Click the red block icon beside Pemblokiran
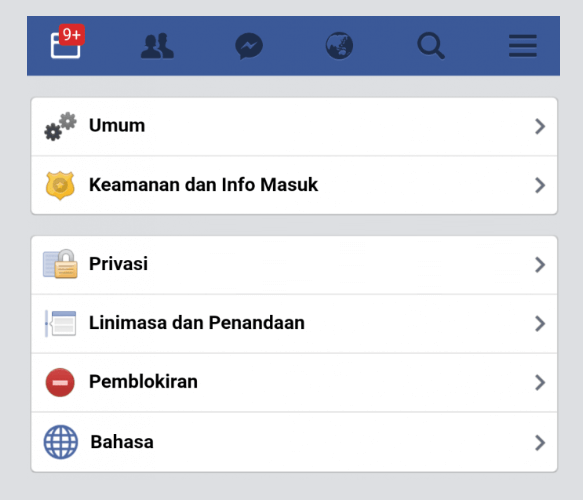Image resolution: width=583 pixels, height=500 pixels. click(x=60, y=382)
